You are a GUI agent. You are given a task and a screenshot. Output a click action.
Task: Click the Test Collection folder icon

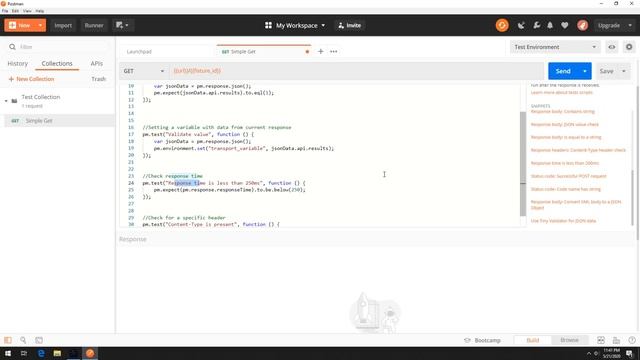pyautogui.click(x=15, y=101)
